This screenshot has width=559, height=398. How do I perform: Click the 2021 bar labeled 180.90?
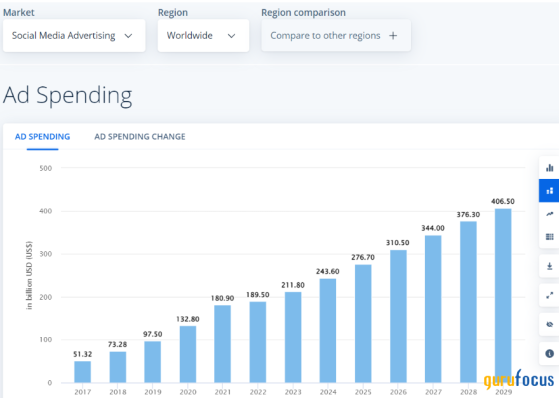pos(222,344)
